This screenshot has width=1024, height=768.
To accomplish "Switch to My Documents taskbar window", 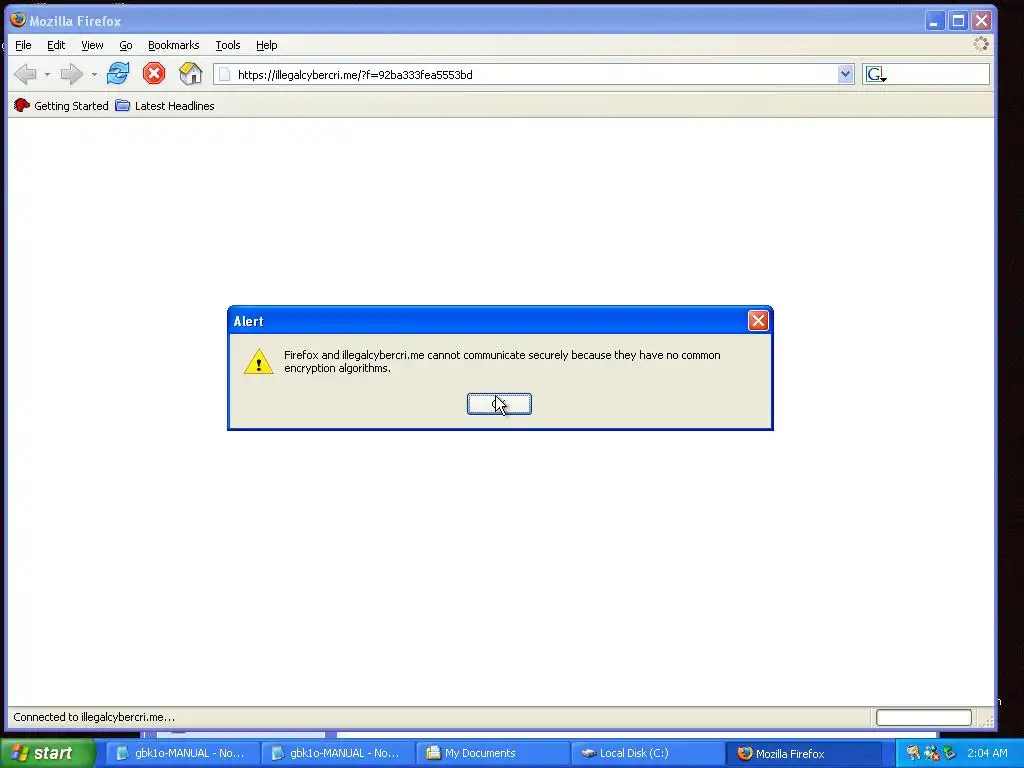I will pyautogui.click(x=492, y=754).
